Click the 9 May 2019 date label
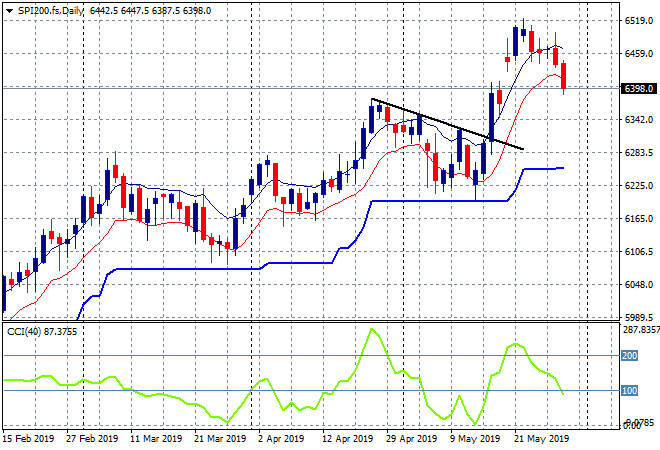Screen dimensions: 660x450 (x=475, y=439)
